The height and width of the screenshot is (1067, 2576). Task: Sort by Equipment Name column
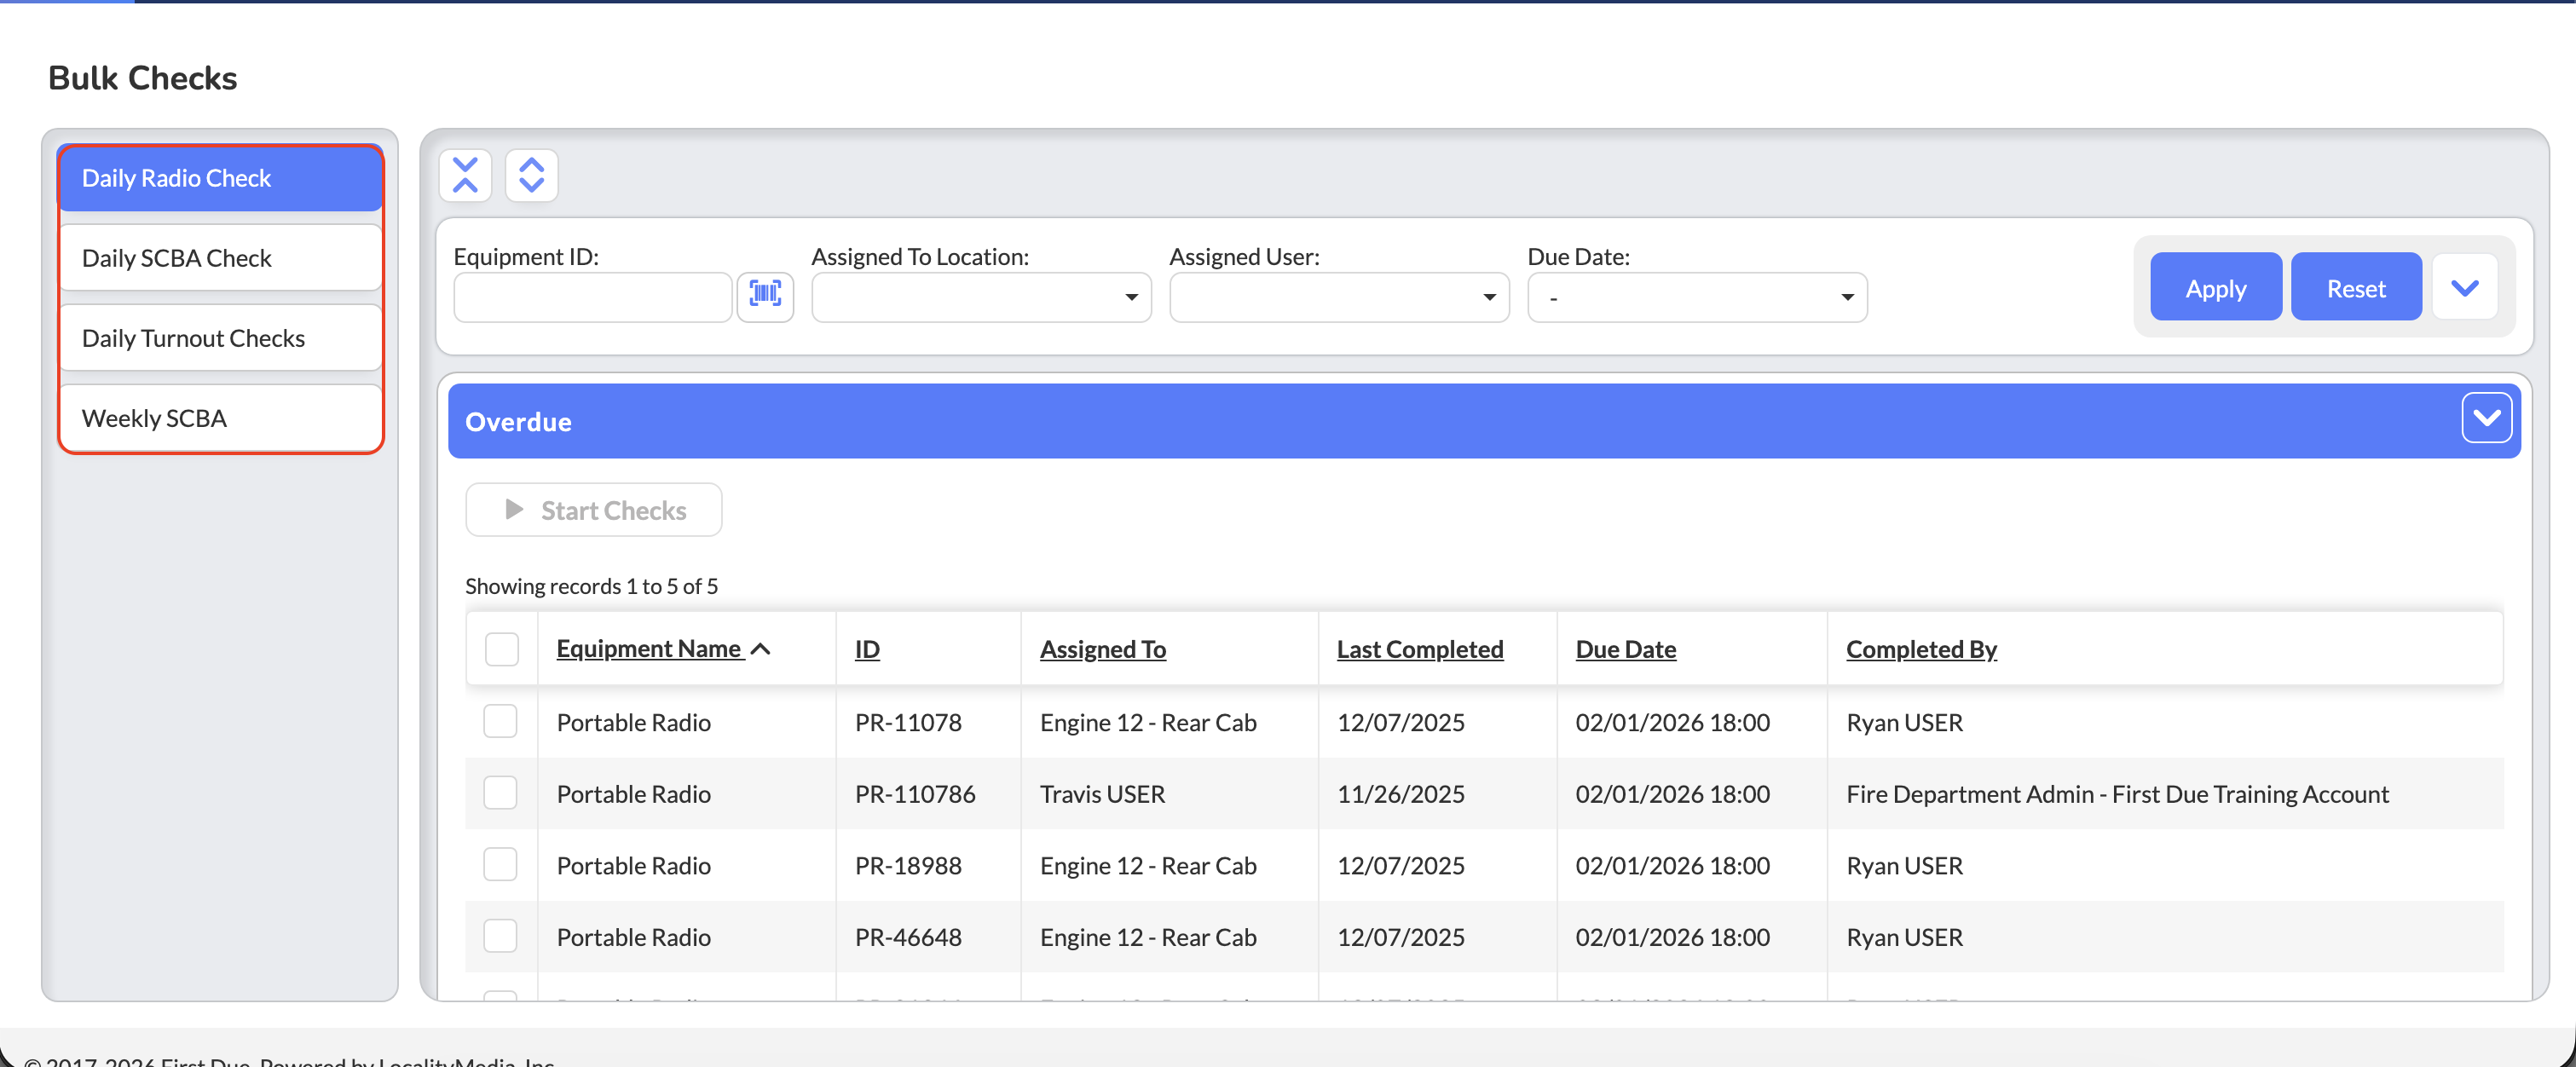click(649, 649)
